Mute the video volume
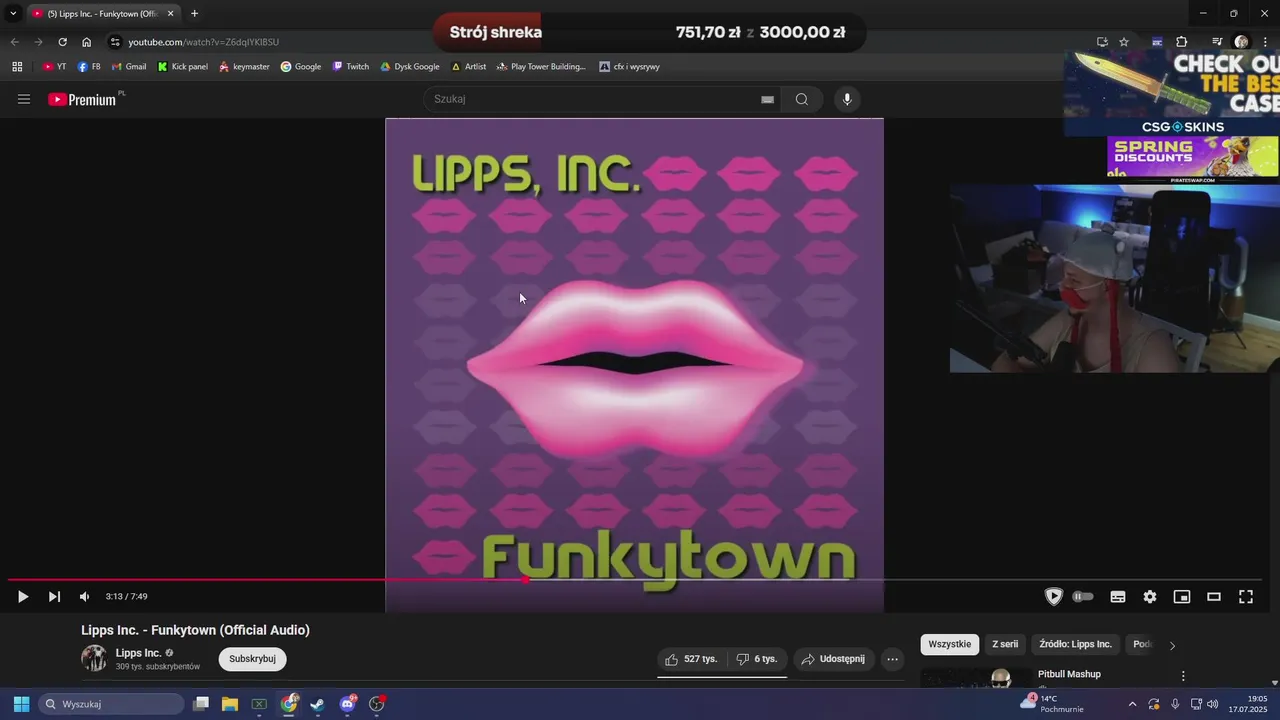The image size is (1280, 720). (x=84, y=597)
